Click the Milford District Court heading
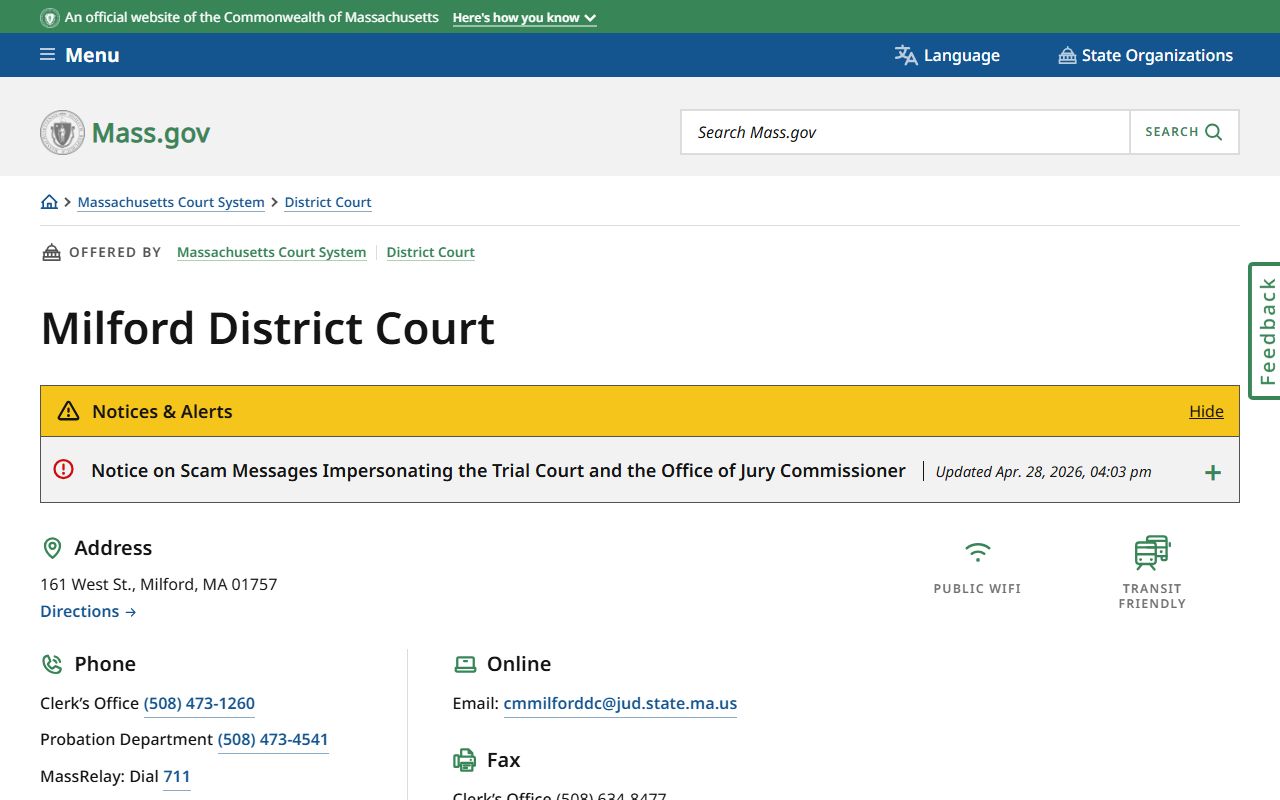 pos(268,328)
